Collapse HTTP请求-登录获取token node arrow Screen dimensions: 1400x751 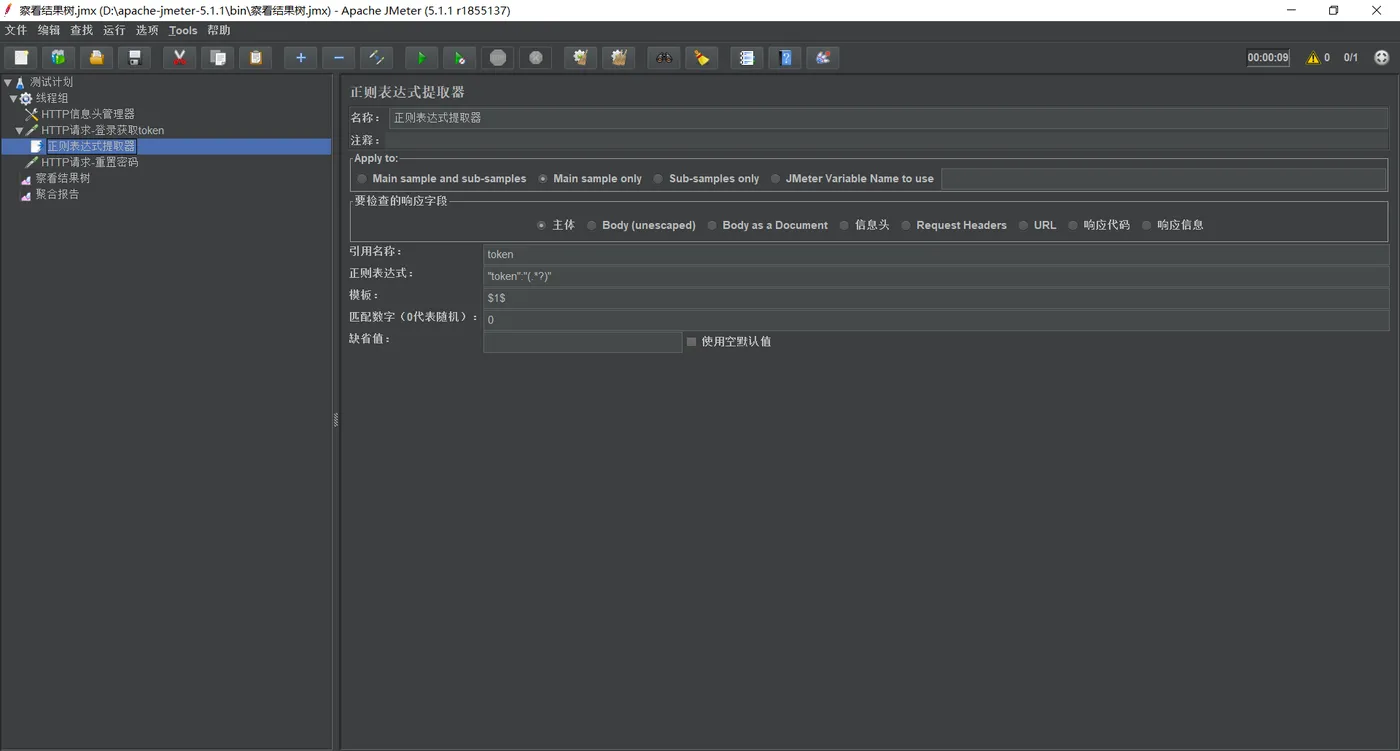pyautogui.click(x=20, y=131)
